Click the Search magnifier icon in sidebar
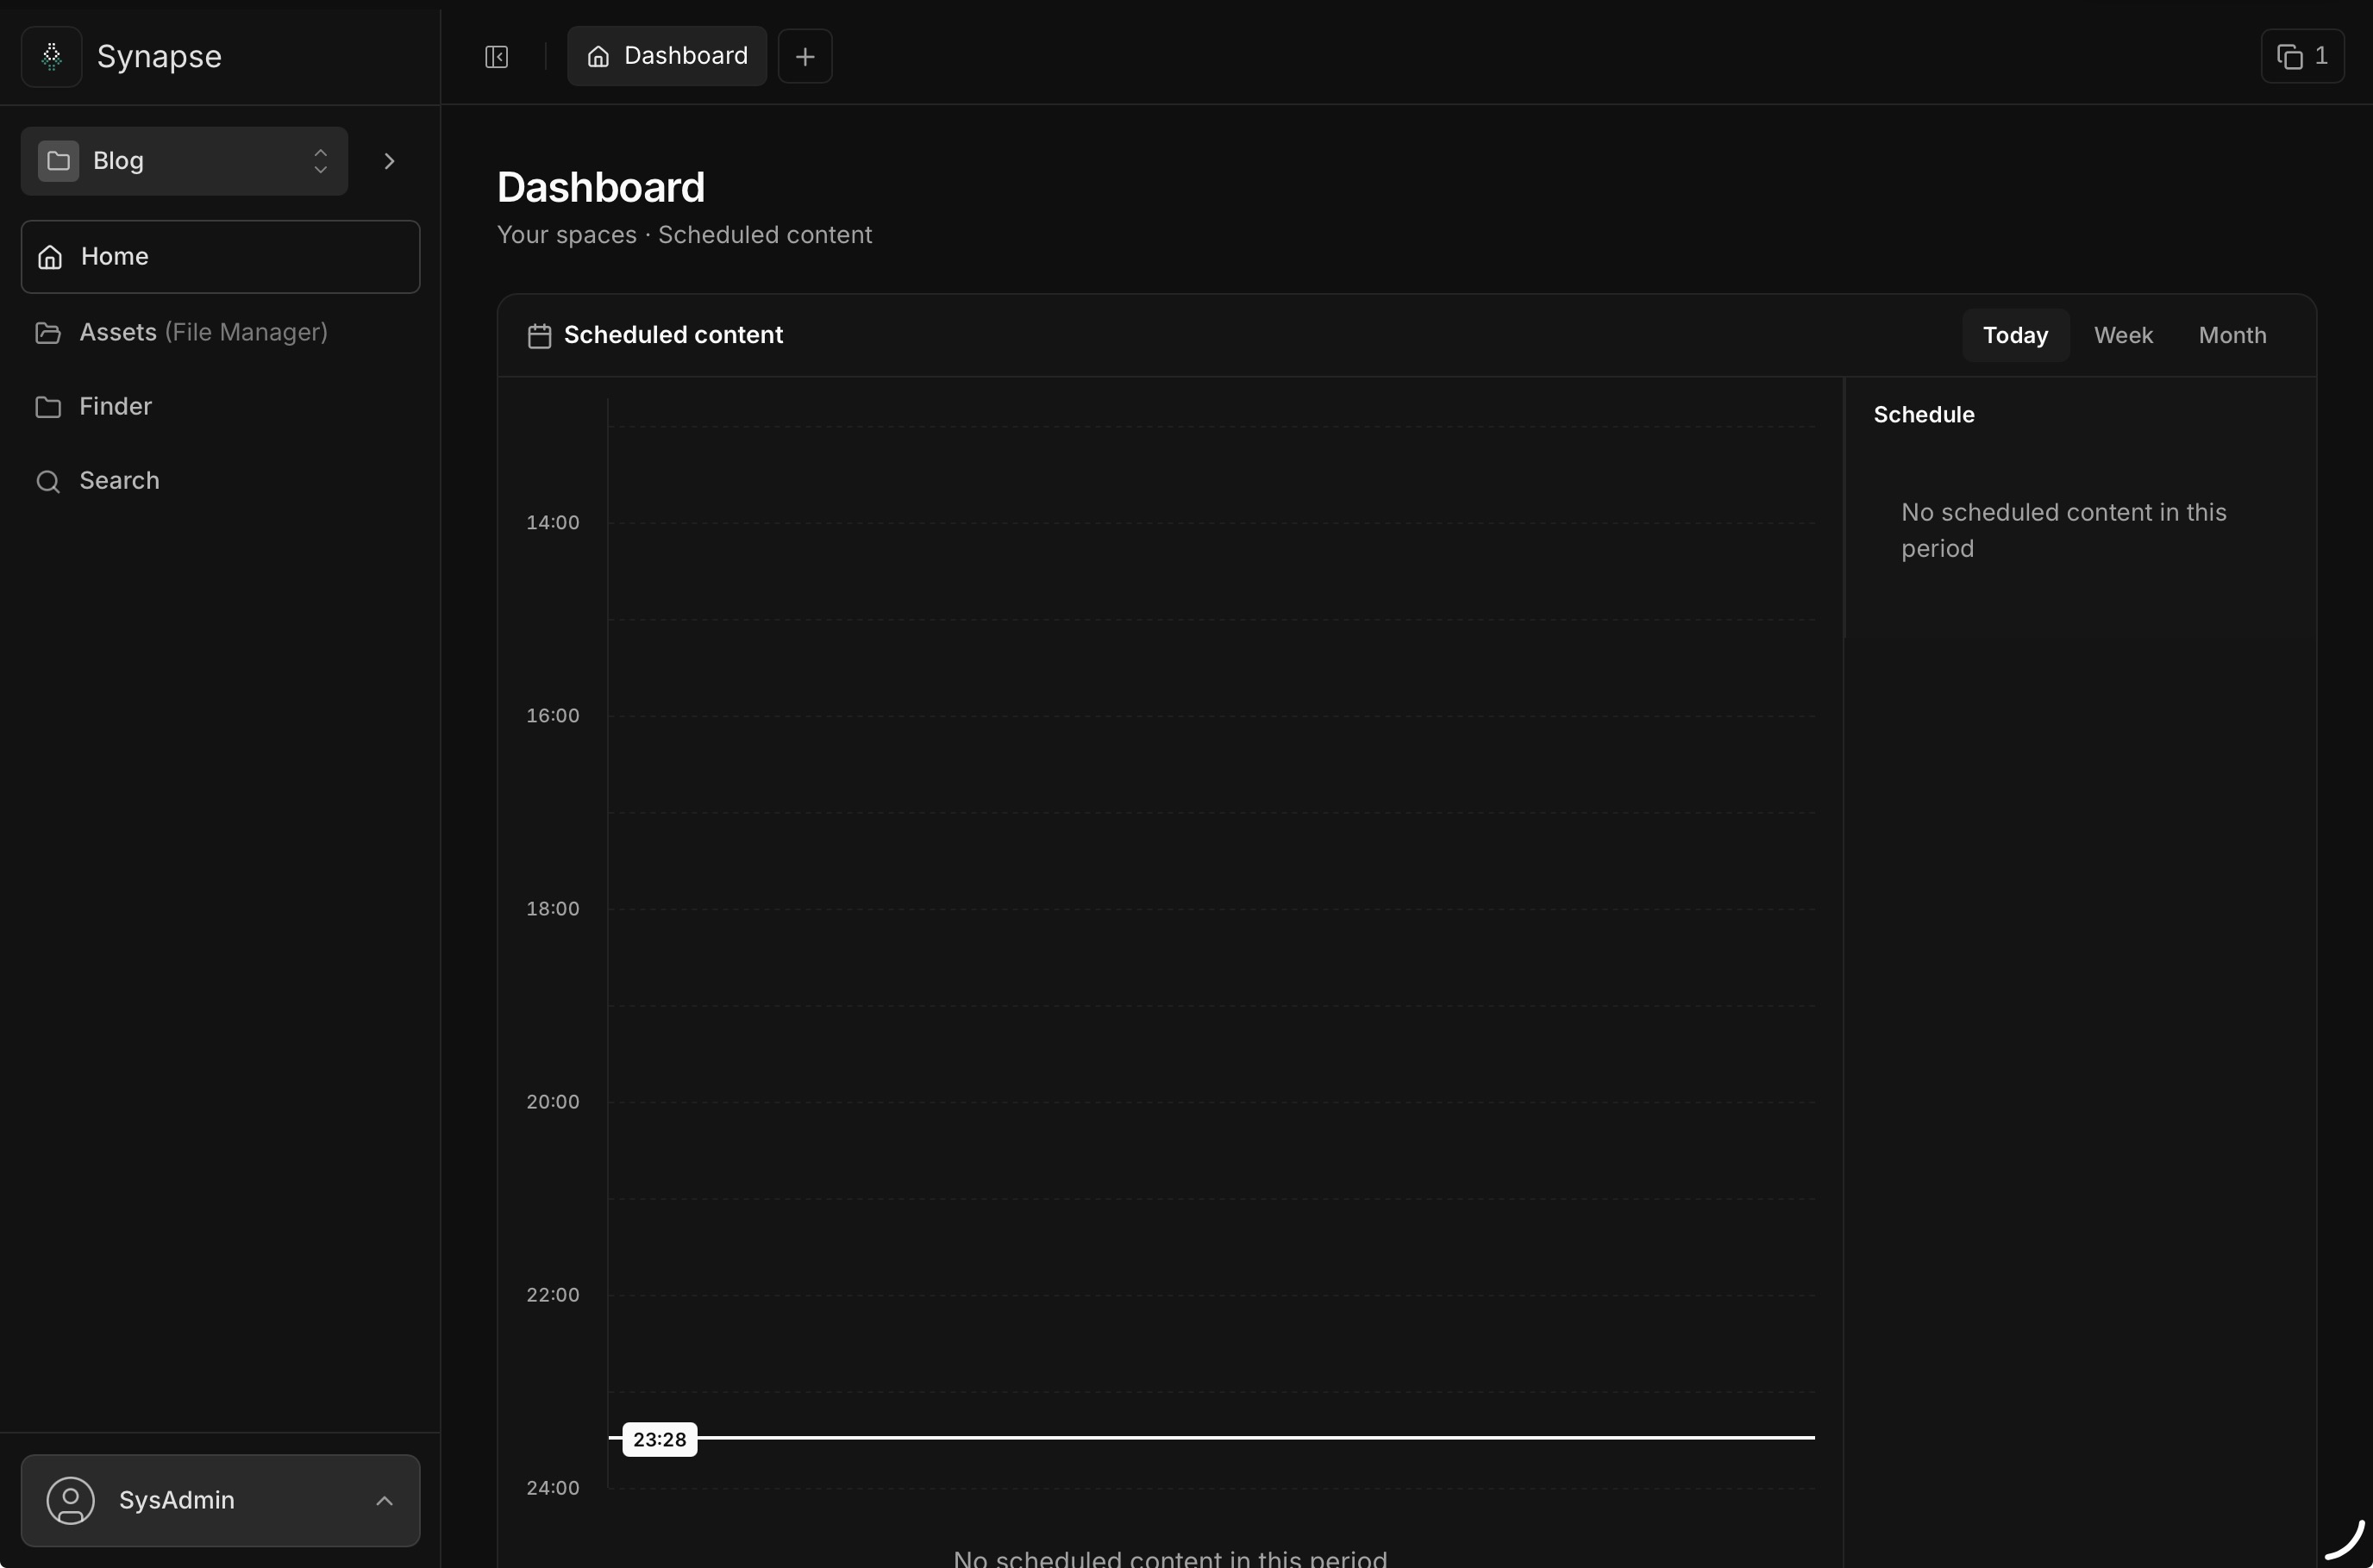The width and height of the screenshot is (2373, 1568). click(48, 482)
